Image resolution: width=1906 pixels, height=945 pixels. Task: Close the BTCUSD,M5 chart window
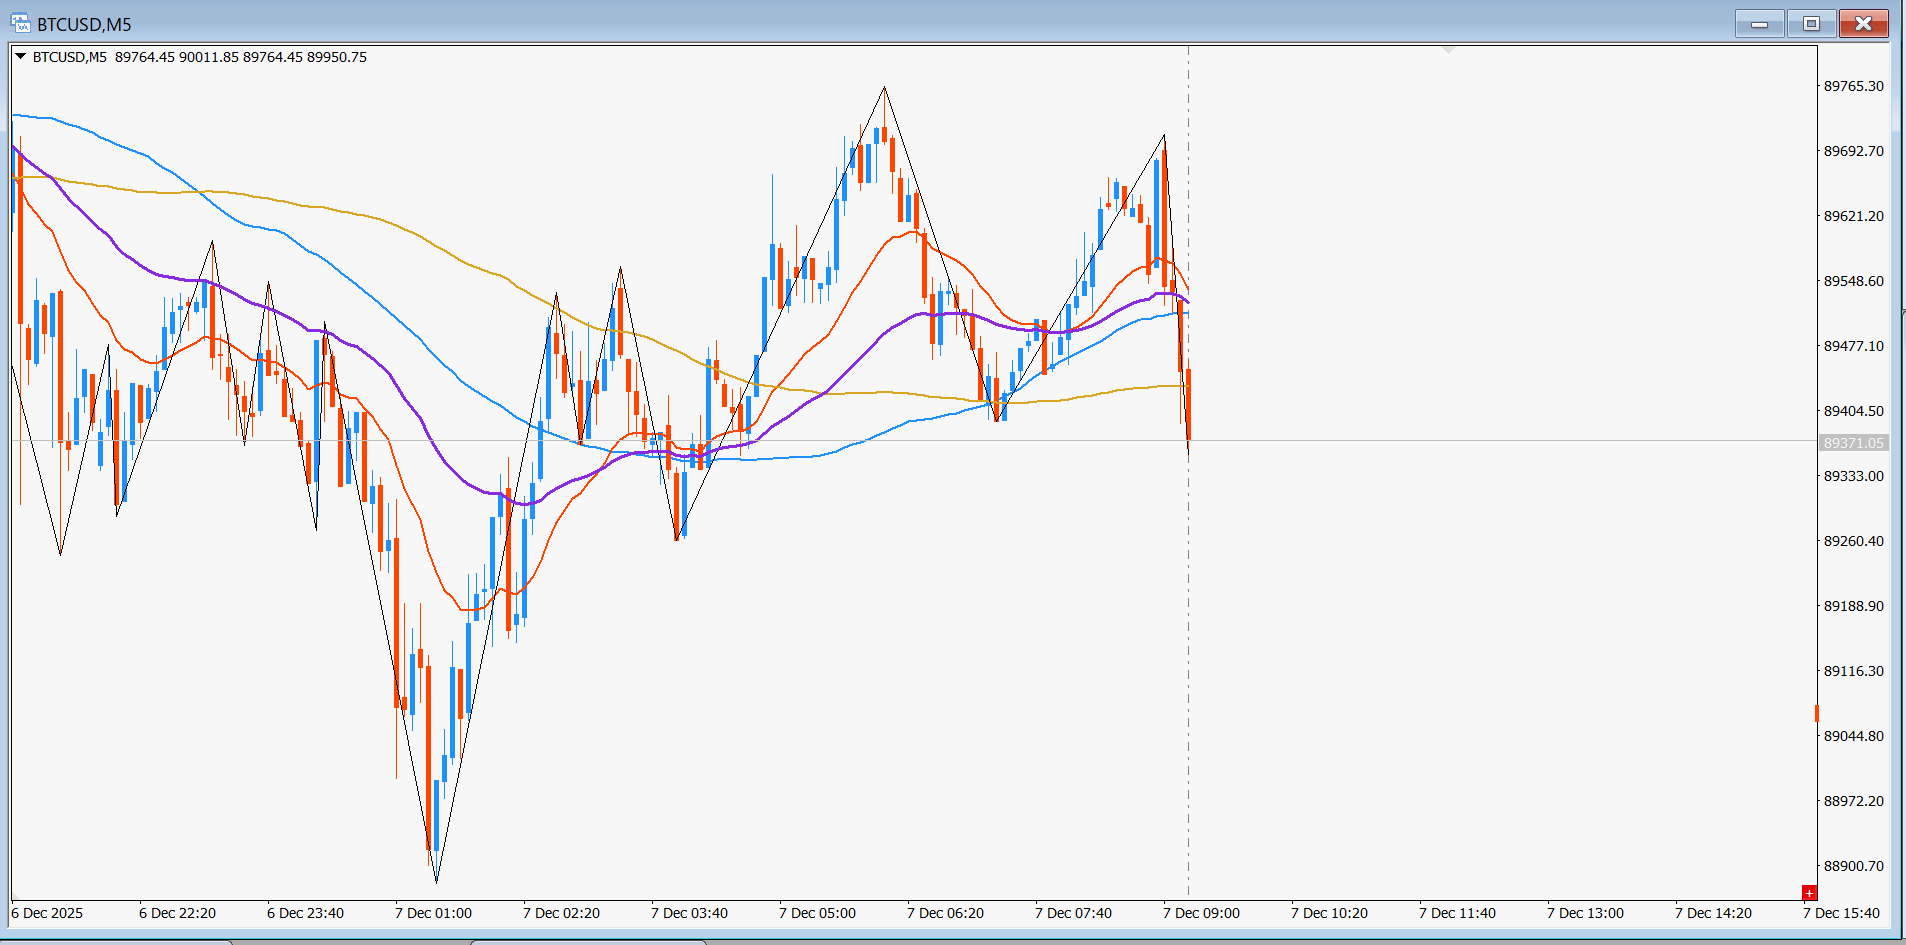tap(1864, 23)
